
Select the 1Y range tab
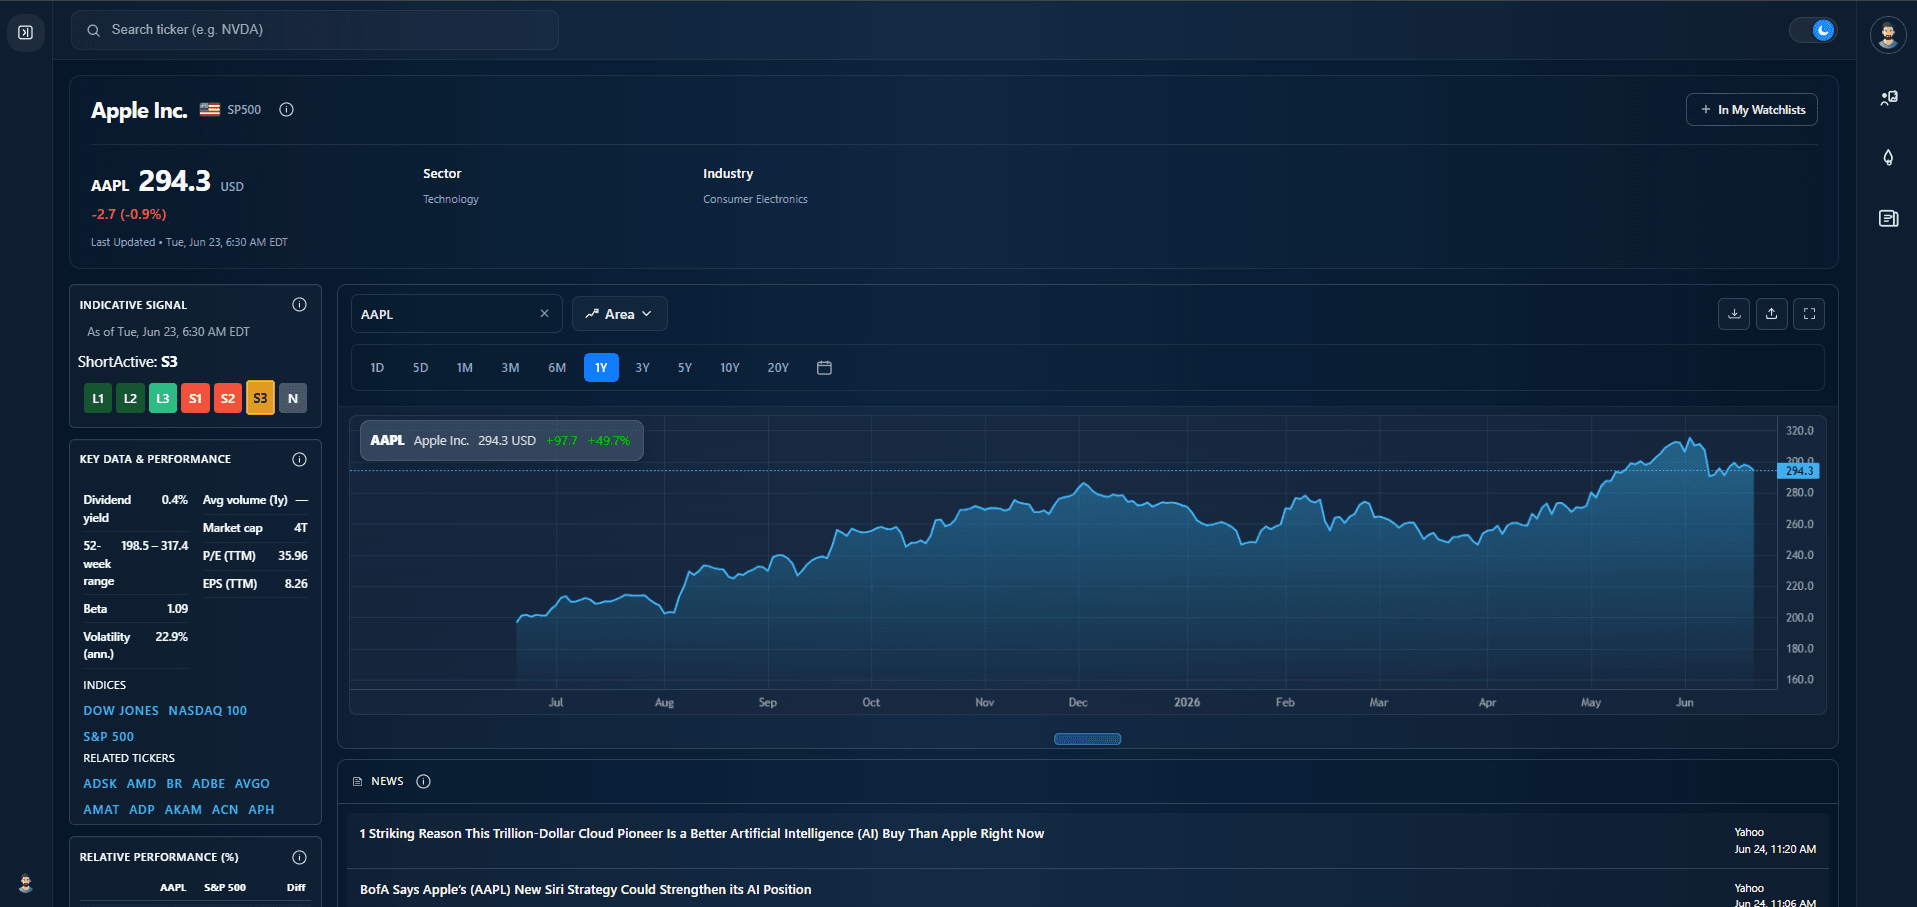[601, 368]
